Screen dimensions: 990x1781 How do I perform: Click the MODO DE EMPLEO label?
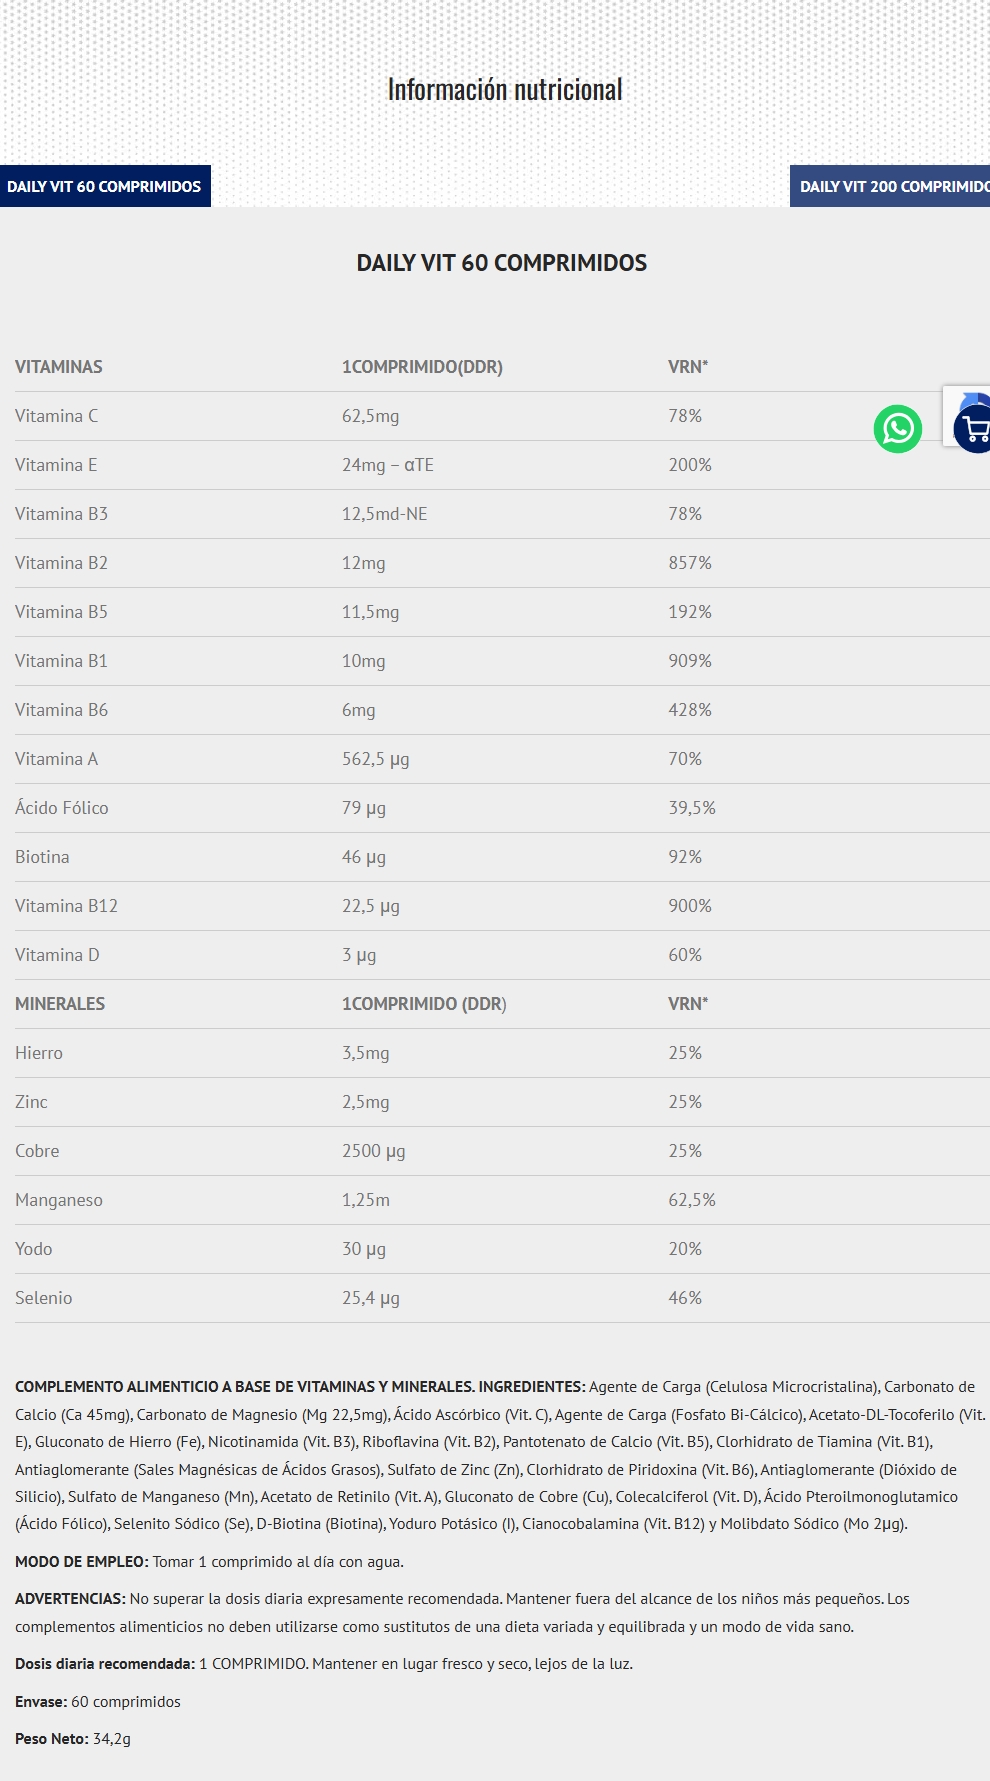(x=82, y=1562)
